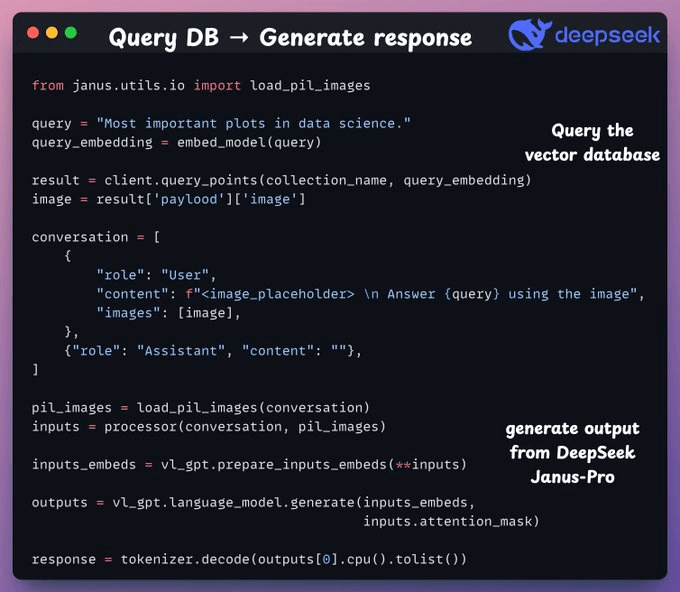Click the processor(conversation, pil_images) line
Image resolution: width=680 pixels, height=592 pixels.
(208, 427)
